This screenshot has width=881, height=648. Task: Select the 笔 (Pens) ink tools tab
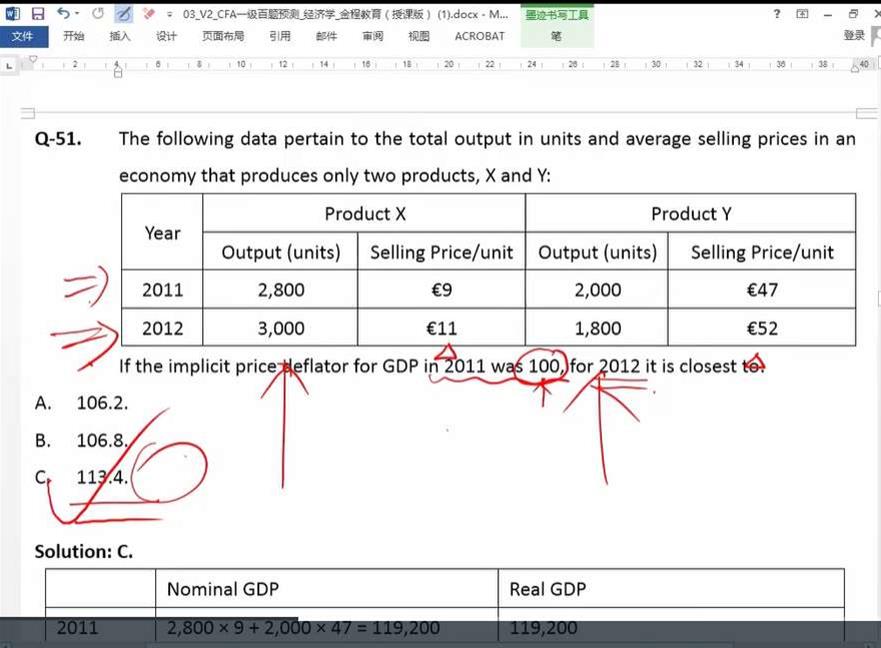click(x=556, y=36)
